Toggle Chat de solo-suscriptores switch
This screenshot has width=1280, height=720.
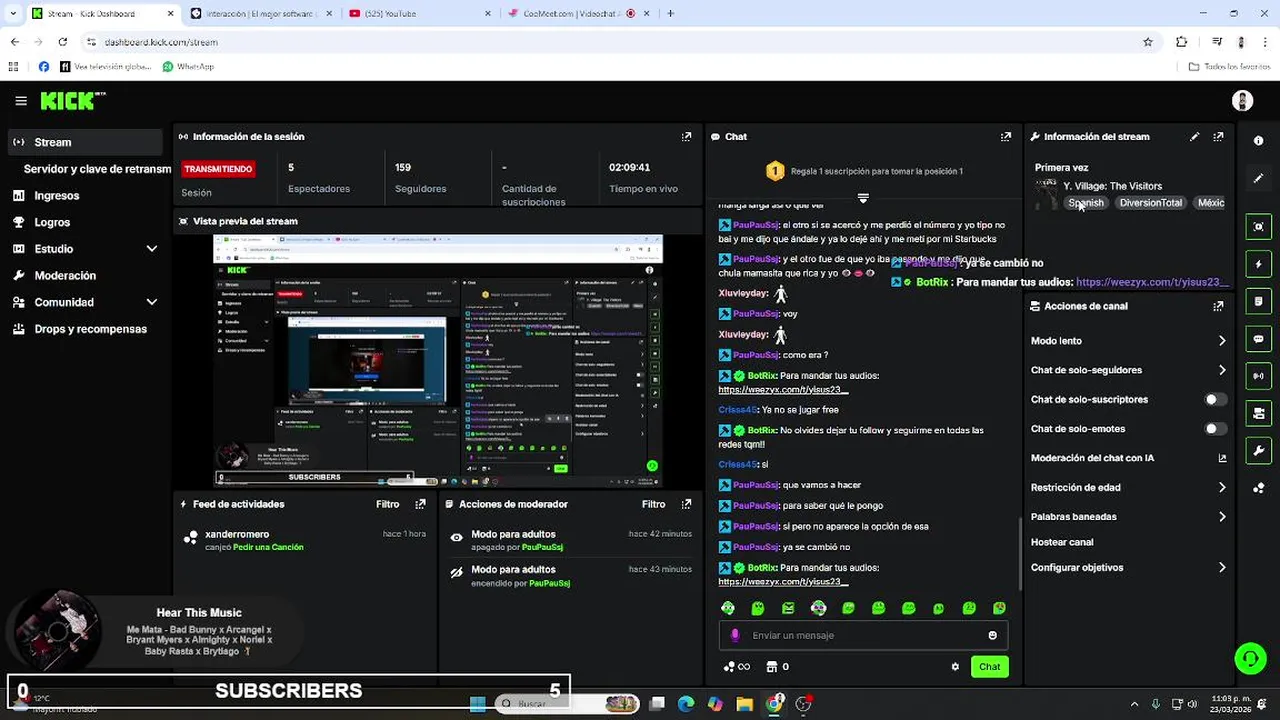click(x=1215, y=399)
